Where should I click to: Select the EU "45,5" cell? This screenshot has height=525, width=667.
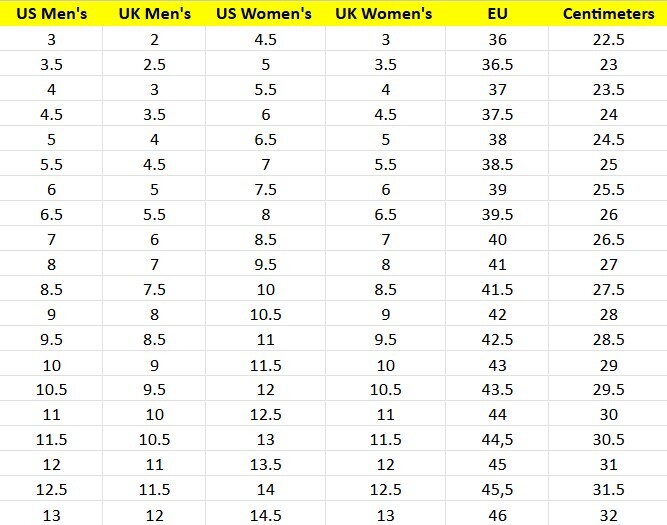497,490
